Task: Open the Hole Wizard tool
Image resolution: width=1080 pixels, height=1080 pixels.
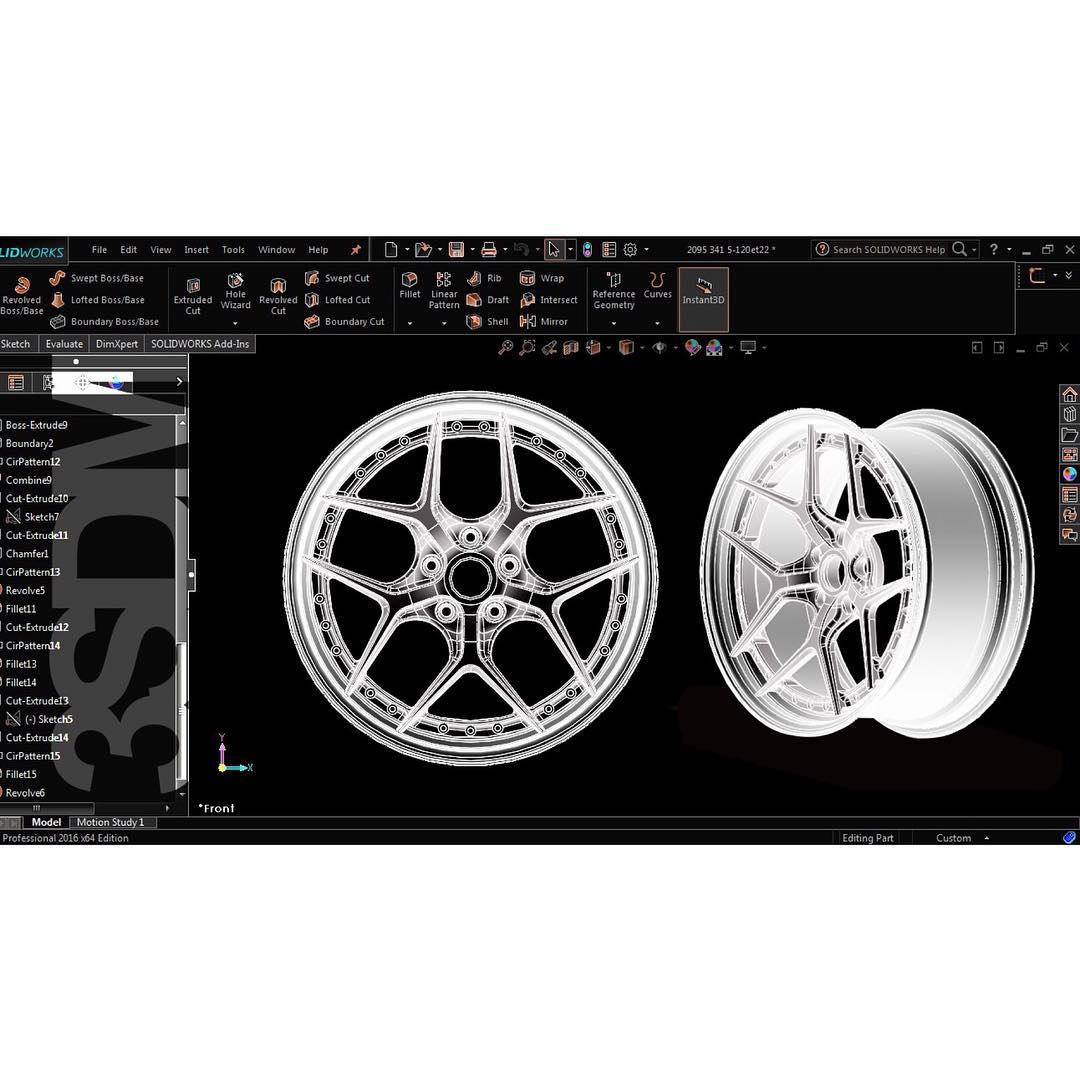Action: tap(235, 293)
